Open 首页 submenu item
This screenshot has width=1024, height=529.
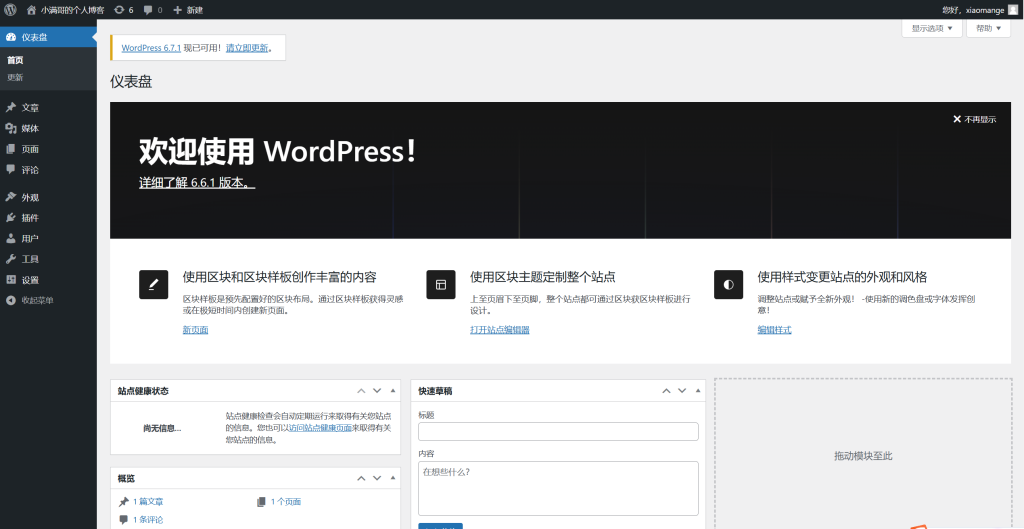[15, 60]
